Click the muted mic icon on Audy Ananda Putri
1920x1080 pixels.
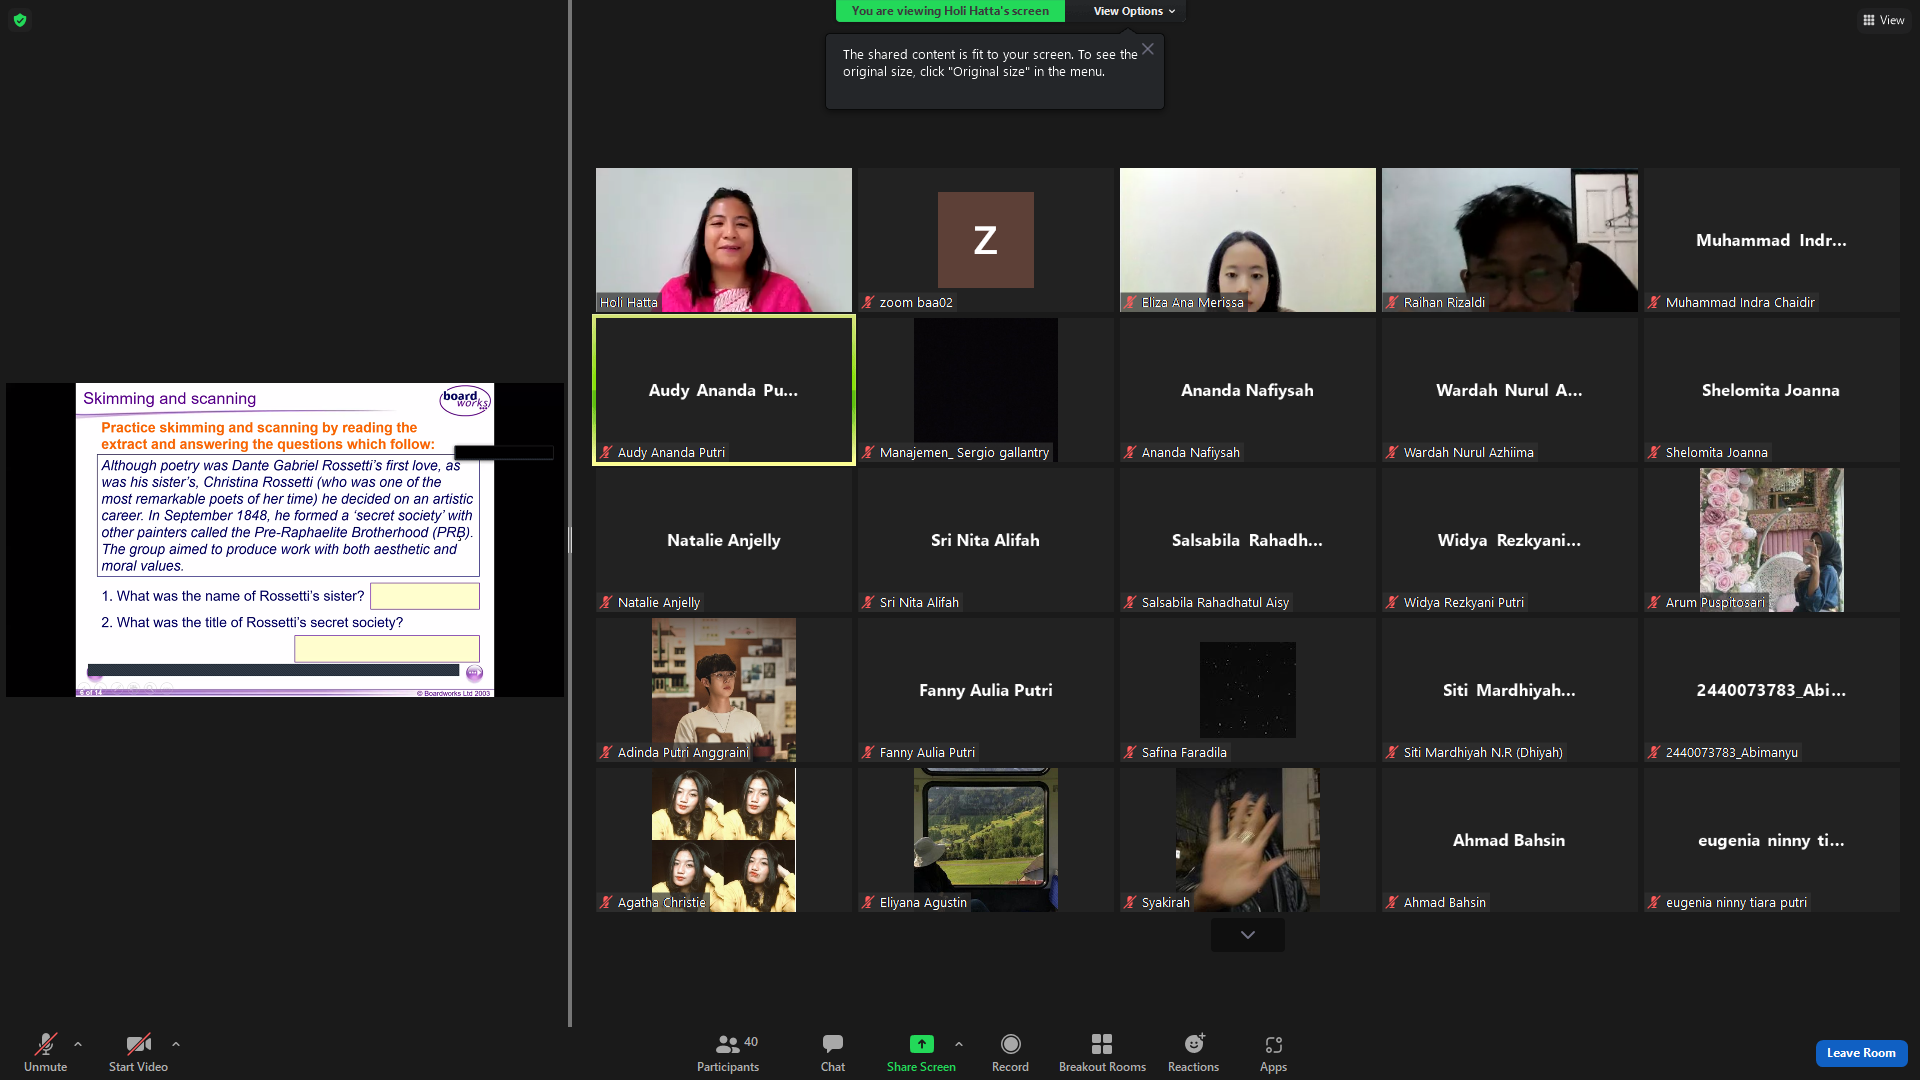click(606, 452)
